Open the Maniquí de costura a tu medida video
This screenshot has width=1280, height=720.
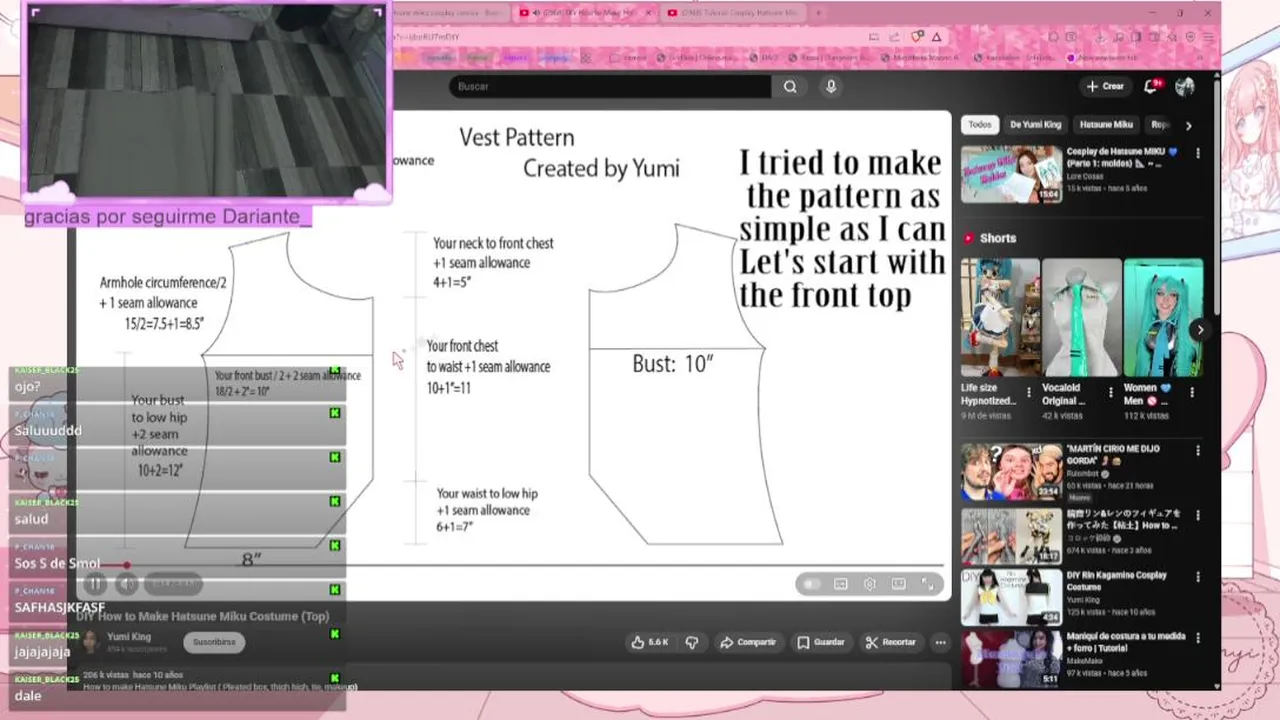click(x=1011, y=660)
